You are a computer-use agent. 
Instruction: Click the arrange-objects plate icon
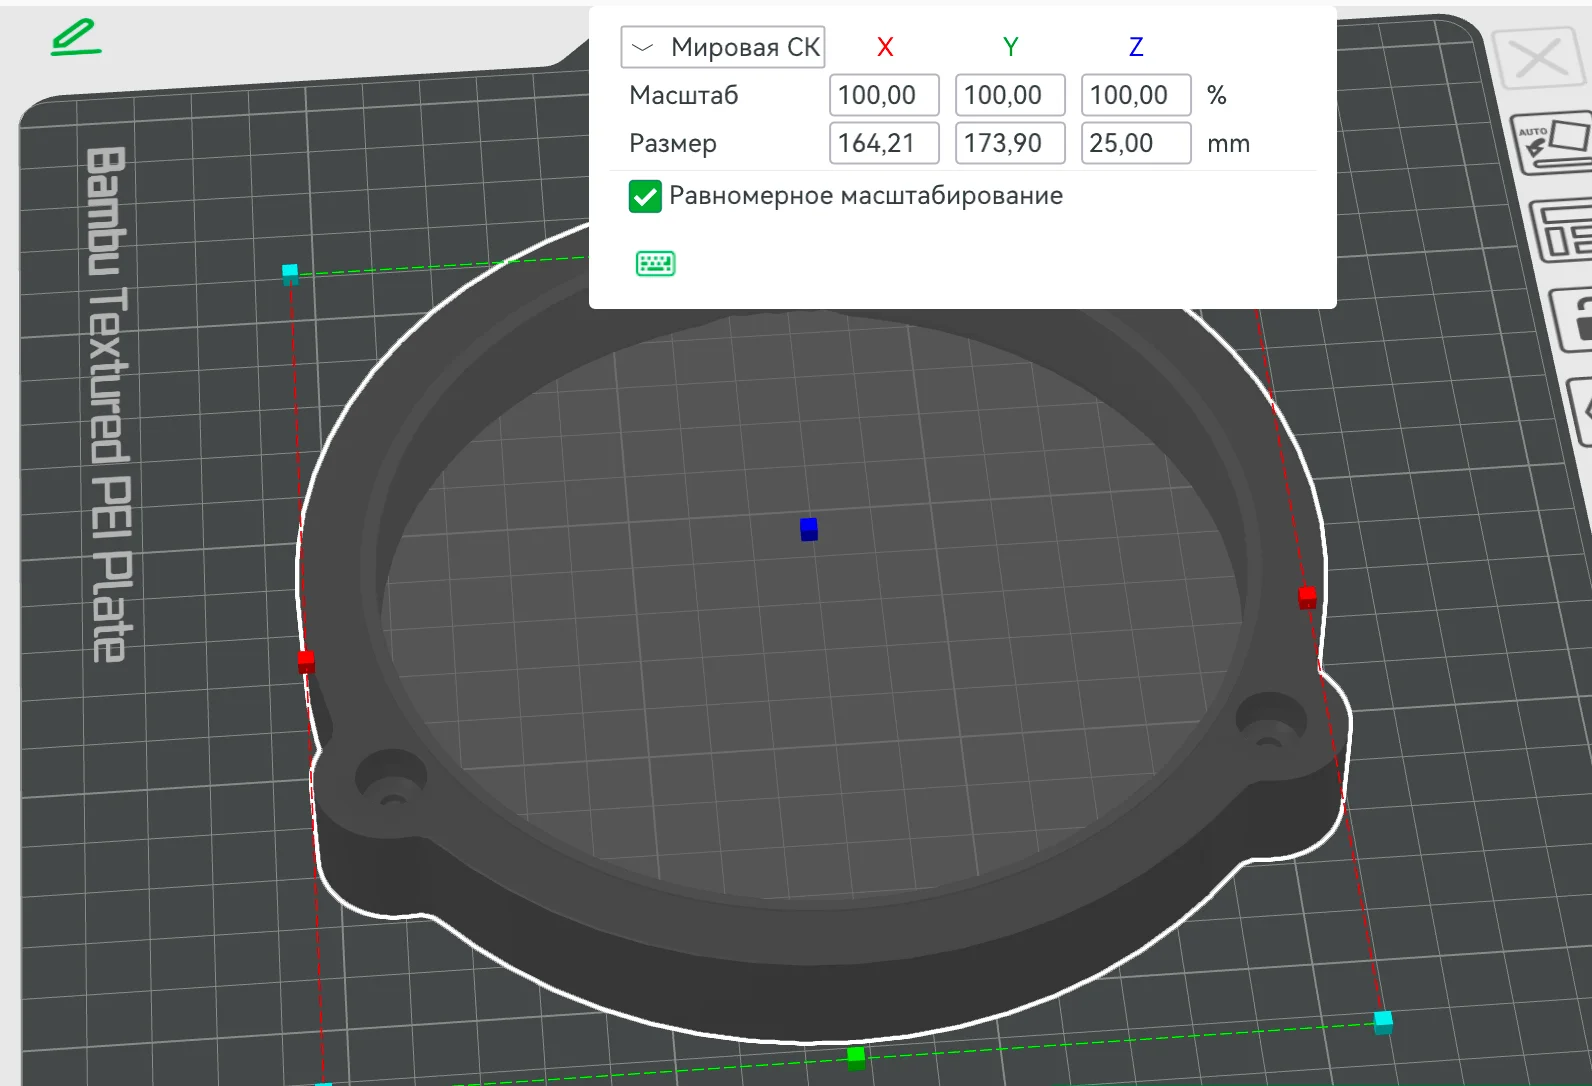click(x=1562, y=231)
